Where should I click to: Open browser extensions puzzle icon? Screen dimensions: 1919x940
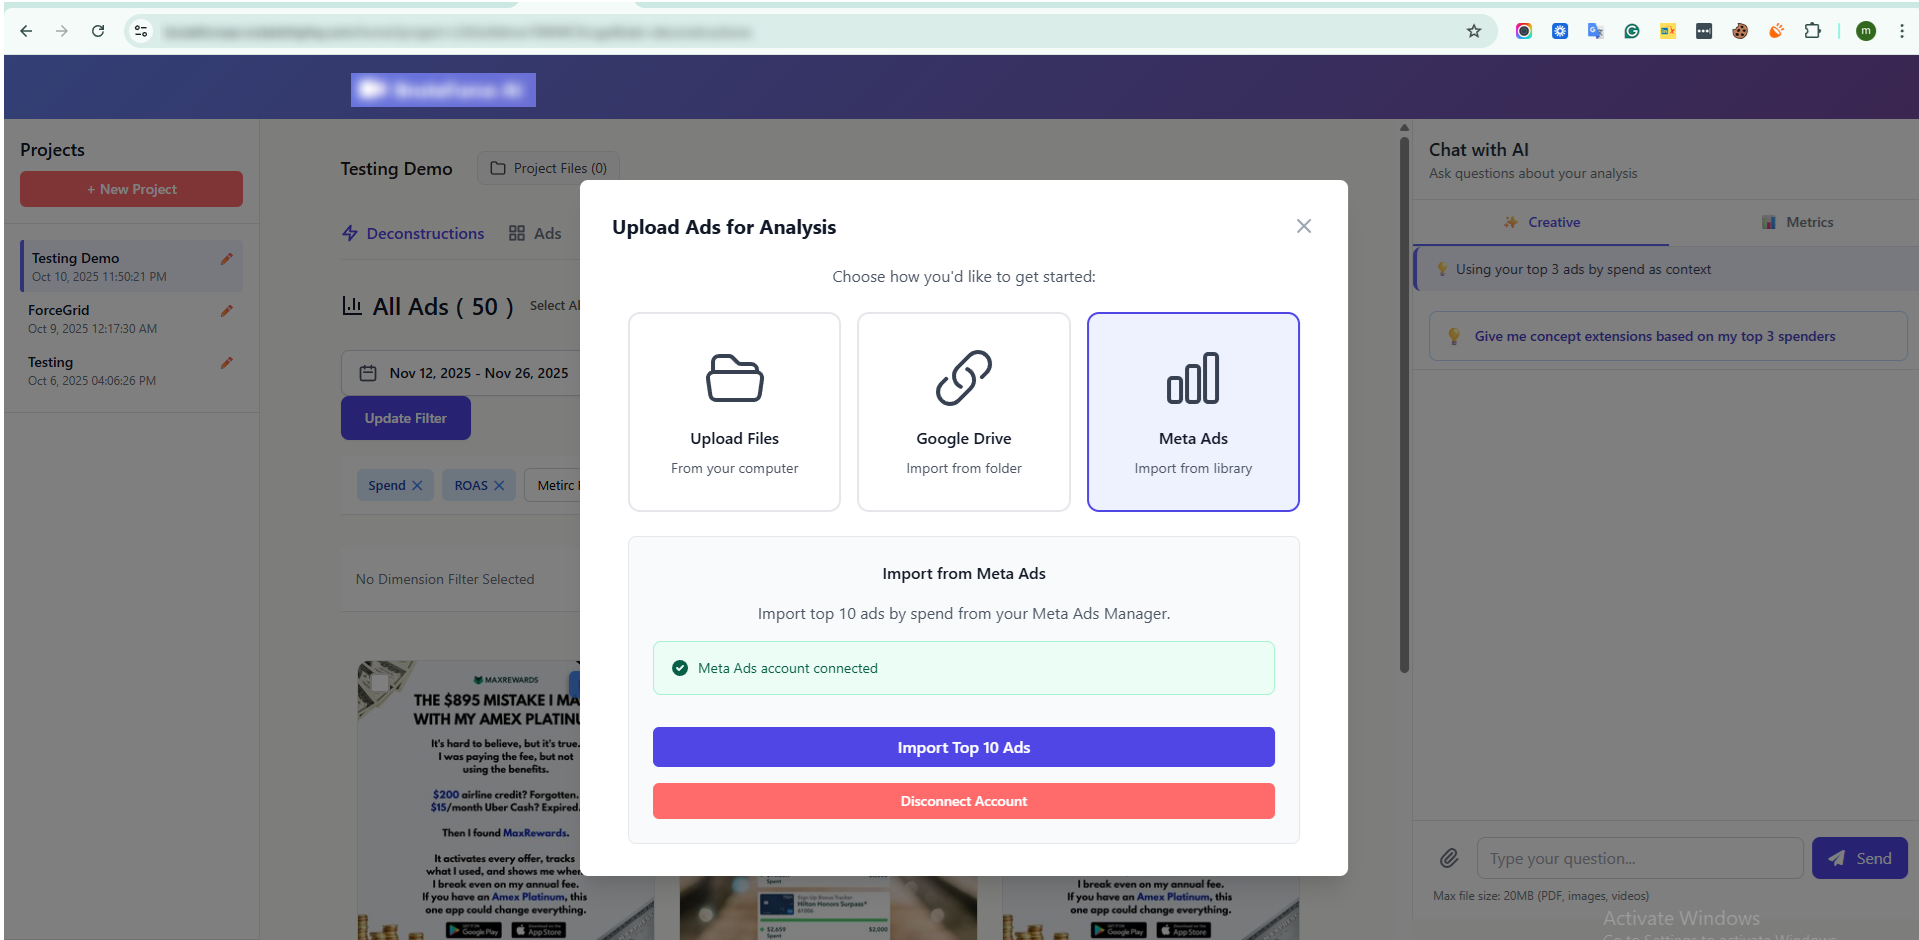tap(1812, 31)
